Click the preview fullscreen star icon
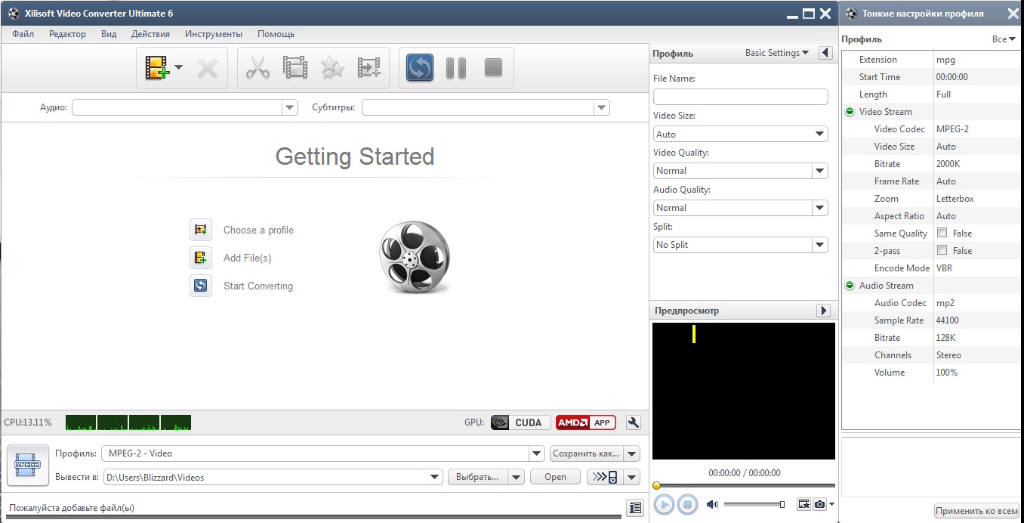Image resolution: width=1024 pixels, height=523 pixels. [x=803, y=504]
